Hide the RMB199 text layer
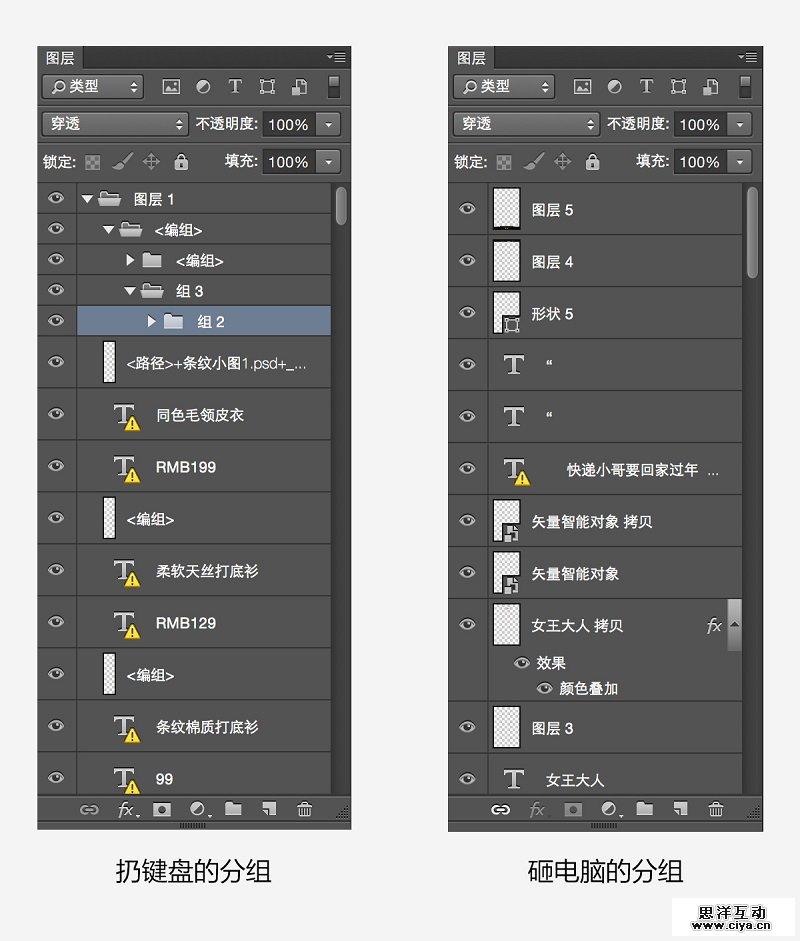 [56, 466]
